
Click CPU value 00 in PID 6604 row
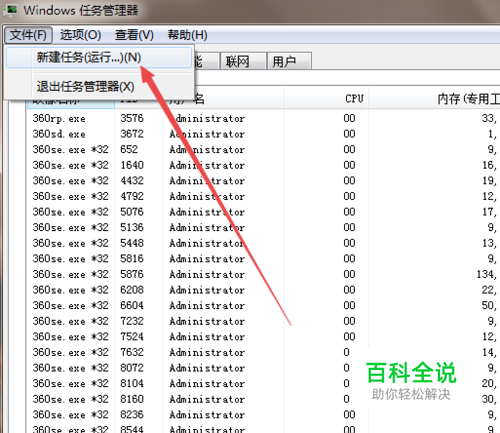pos(349,306)
